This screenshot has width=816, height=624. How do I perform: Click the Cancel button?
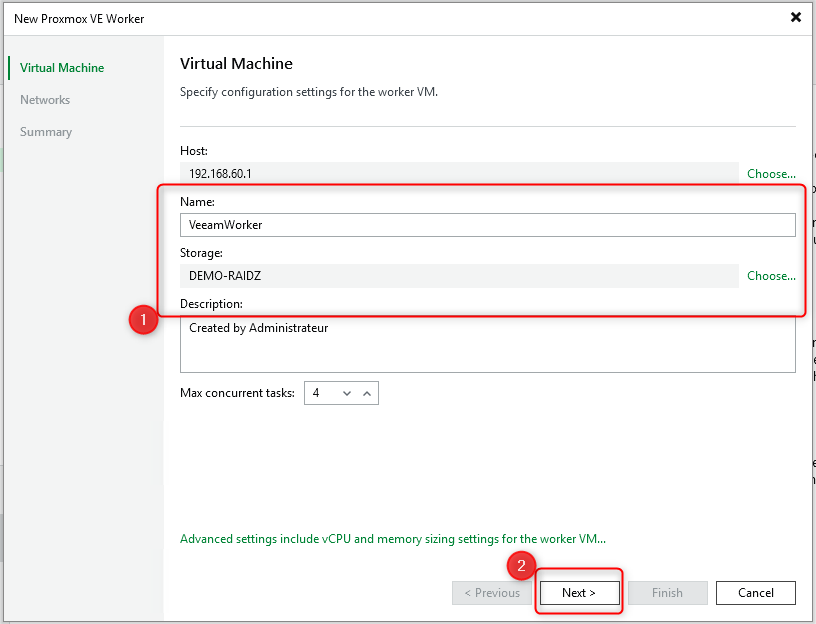pos(755,592)
